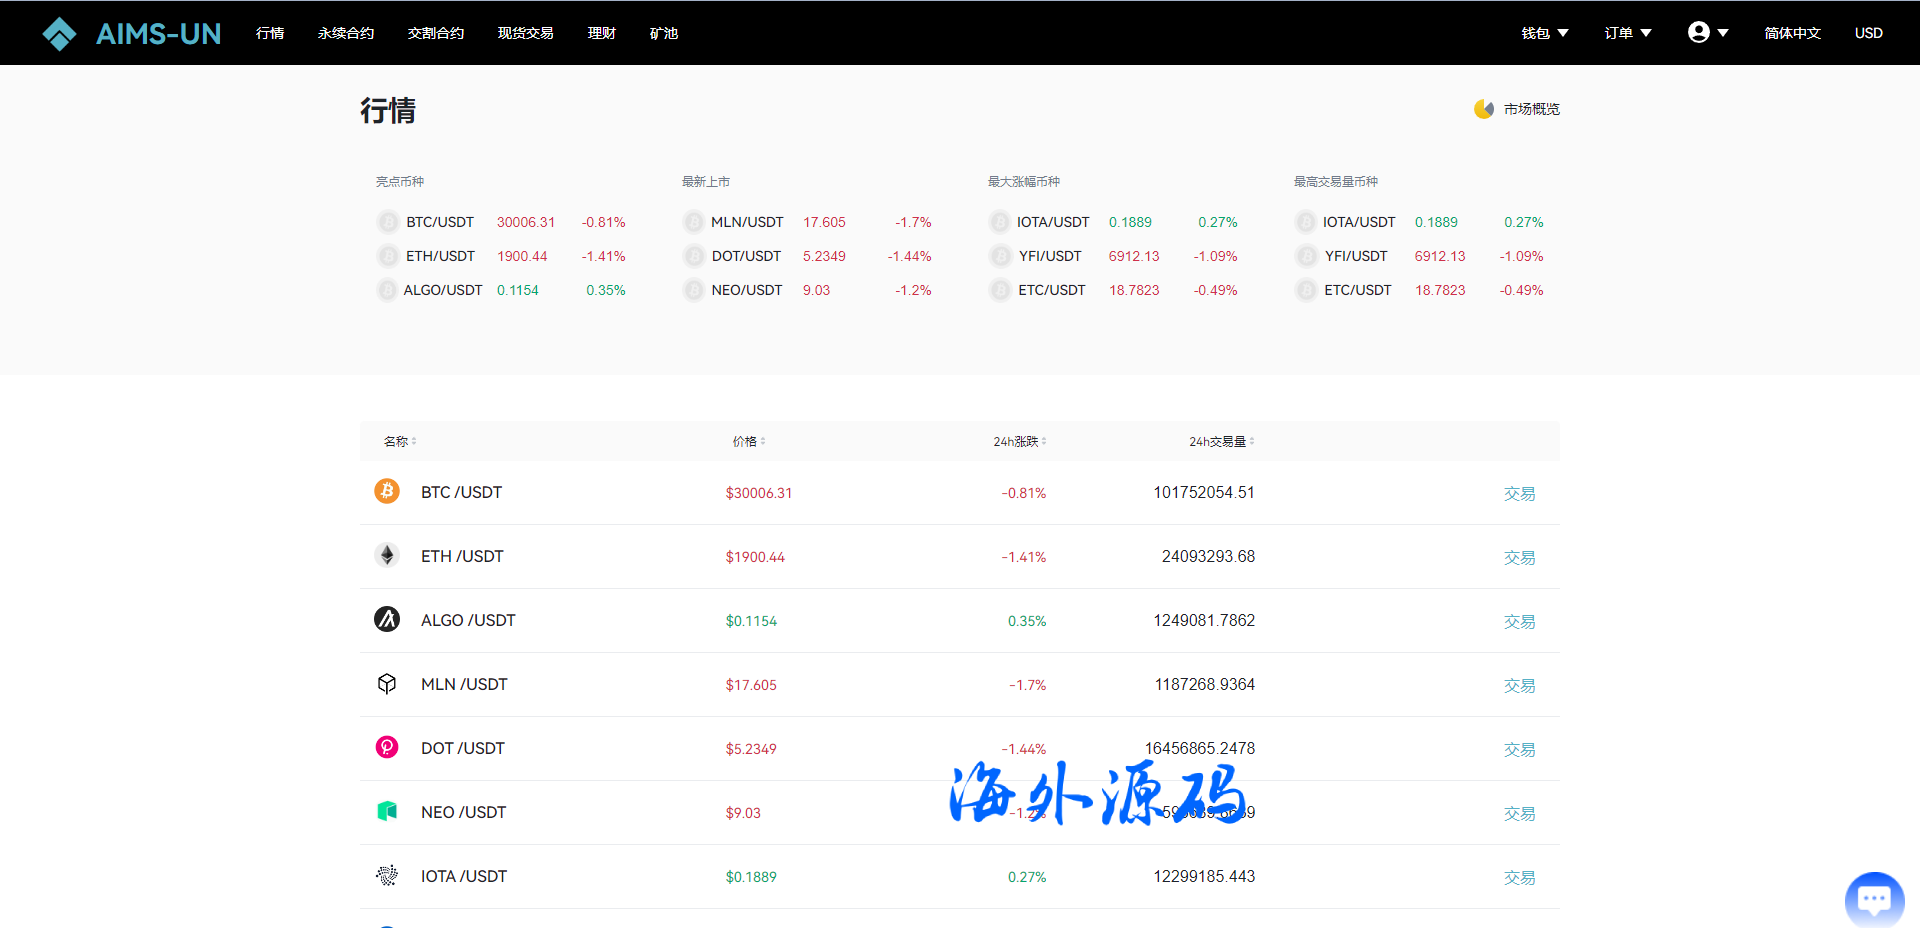This screenshot has height=928, width=1920.
Task: Expand the 钱包 wallet dropdown
Action: click(1544, 33)
